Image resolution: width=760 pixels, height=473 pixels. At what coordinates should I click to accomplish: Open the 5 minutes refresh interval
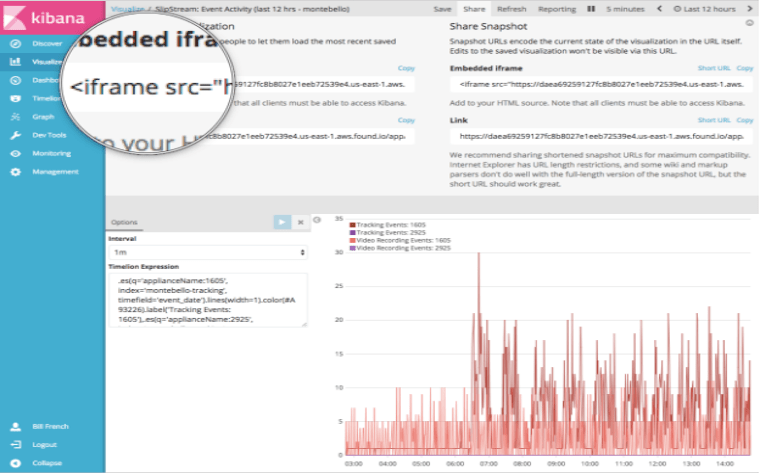coord(625,9)
